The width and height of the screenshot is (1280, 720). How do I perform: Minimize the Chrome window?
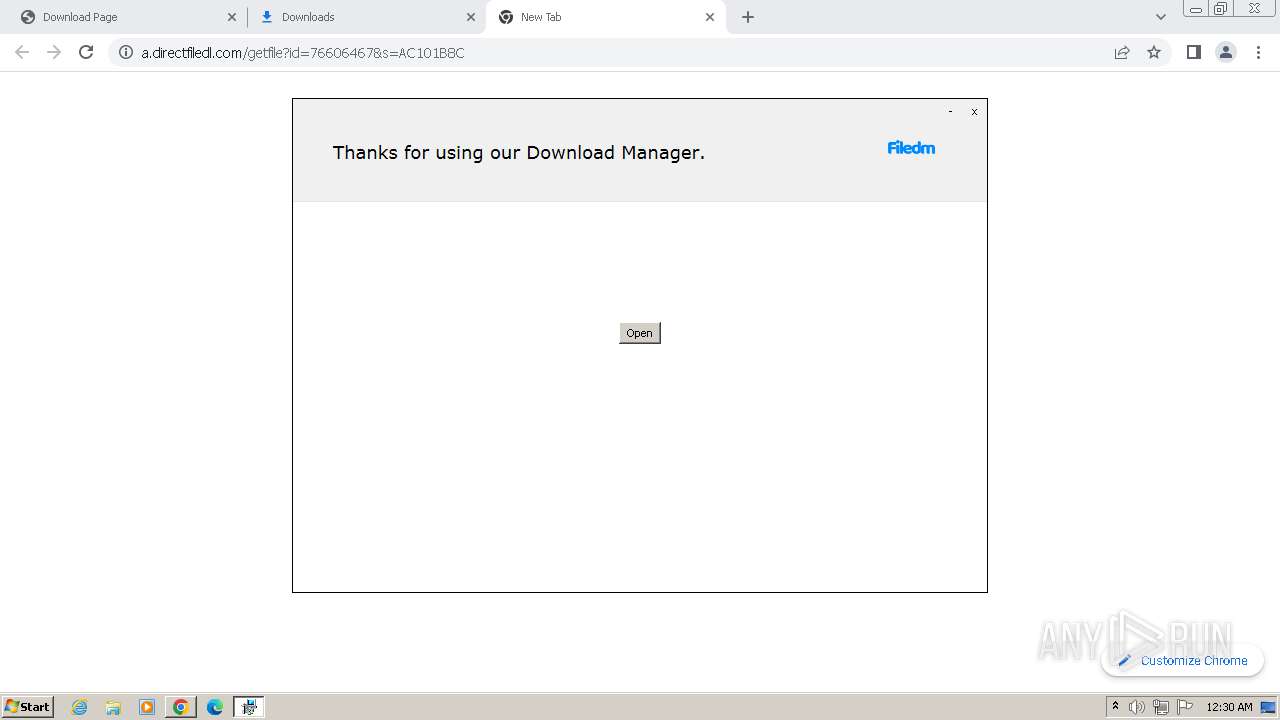point(1195,9)
